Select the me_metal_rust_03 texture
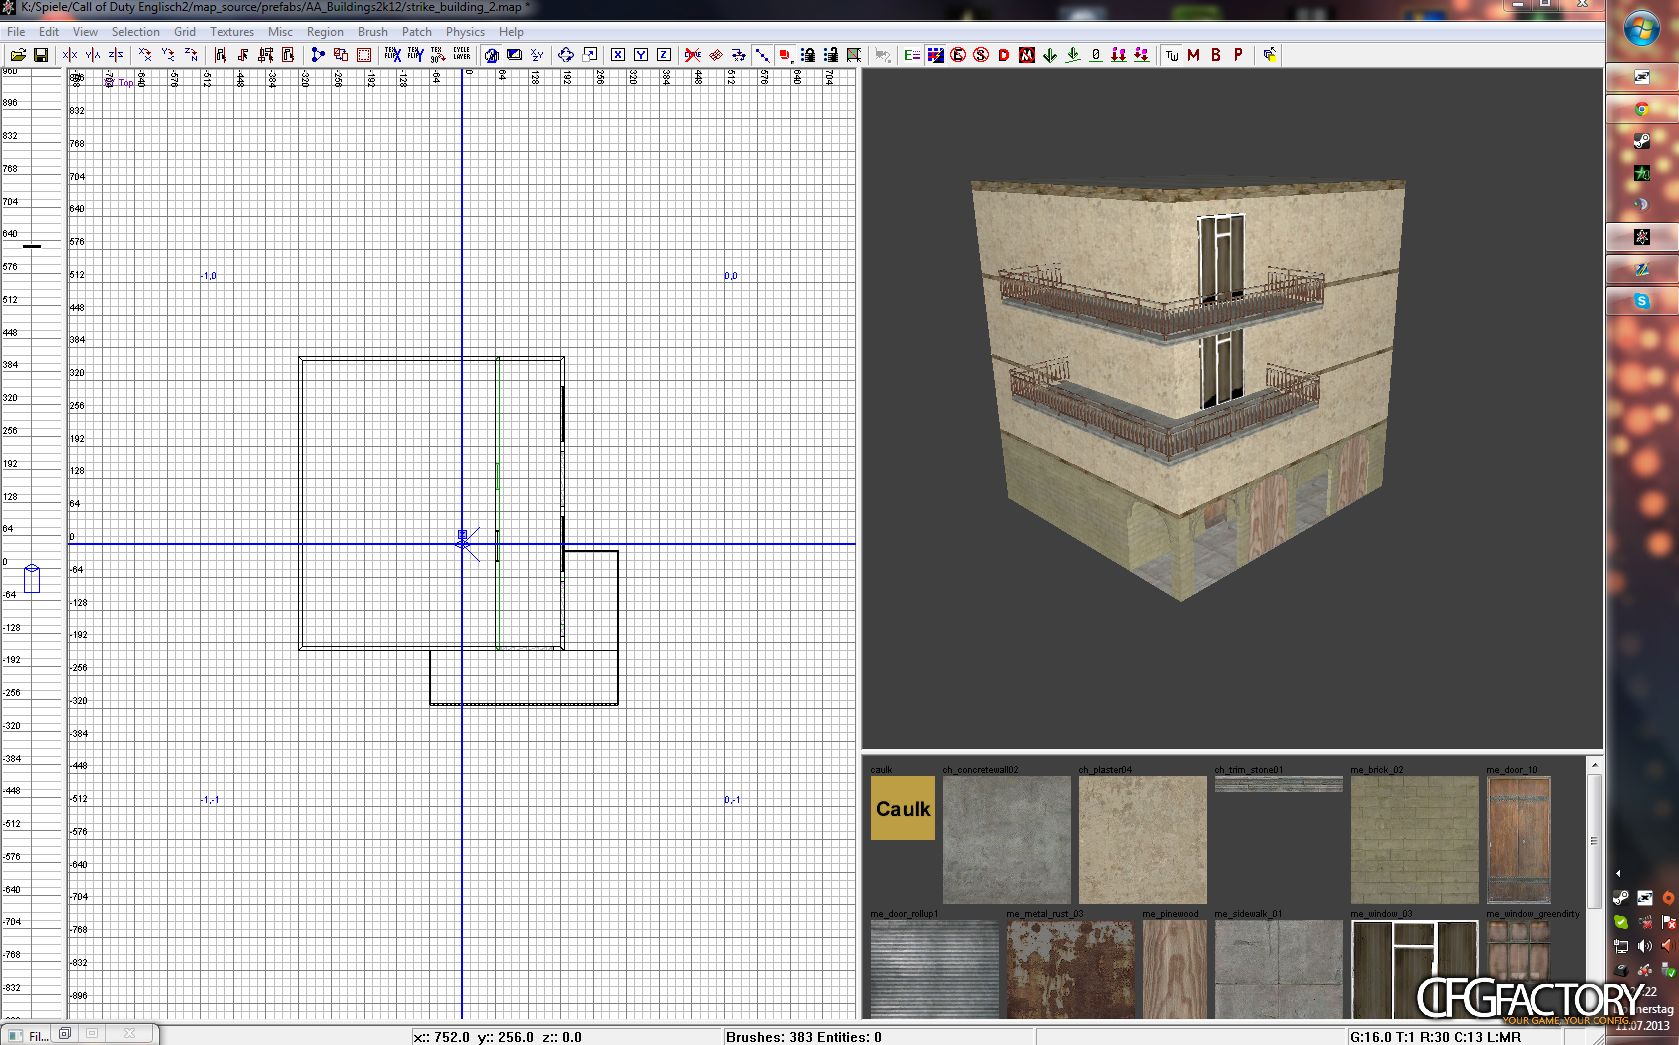 point(1070,969)
